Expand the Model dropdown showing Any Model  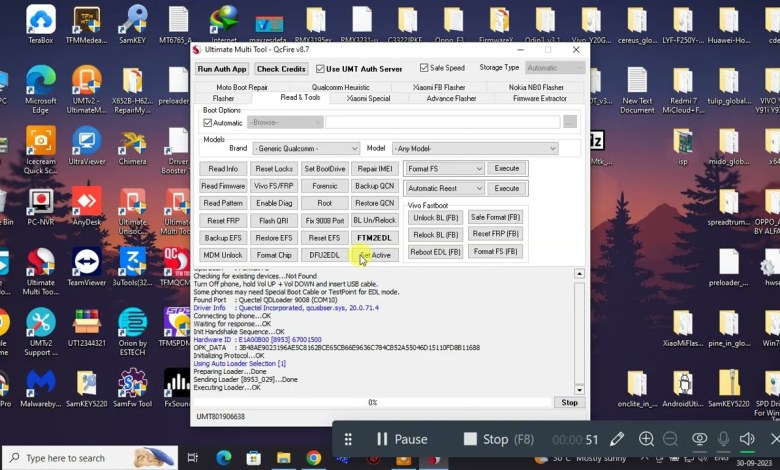coord(475,148)
